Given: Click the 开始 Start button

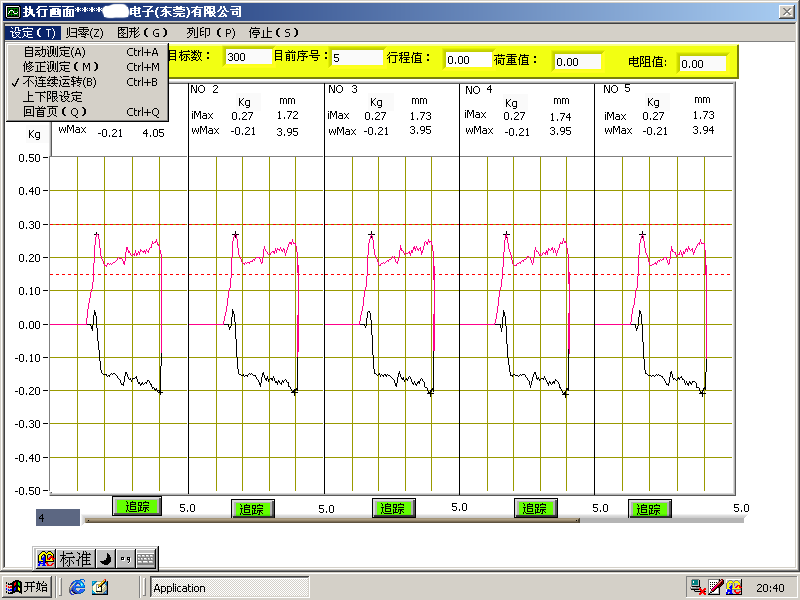Looking at the screenshot, I should point(27,588).
